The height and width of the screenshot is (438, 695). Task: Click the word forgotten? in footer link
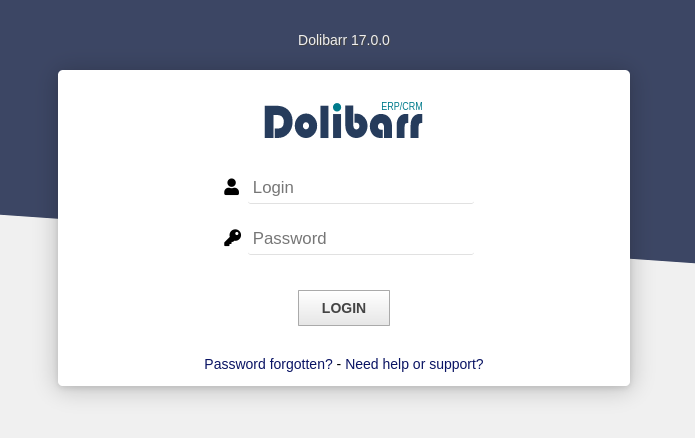[301, 364]
